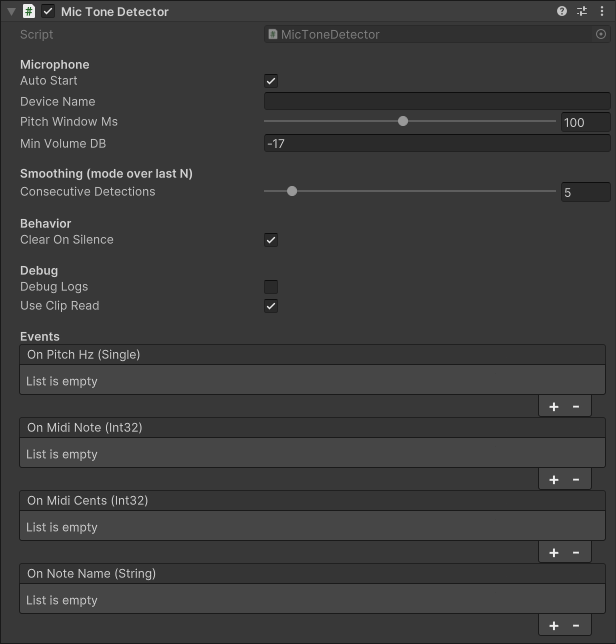Click the Pitch Window Ms slider handle

click(403, 121)
